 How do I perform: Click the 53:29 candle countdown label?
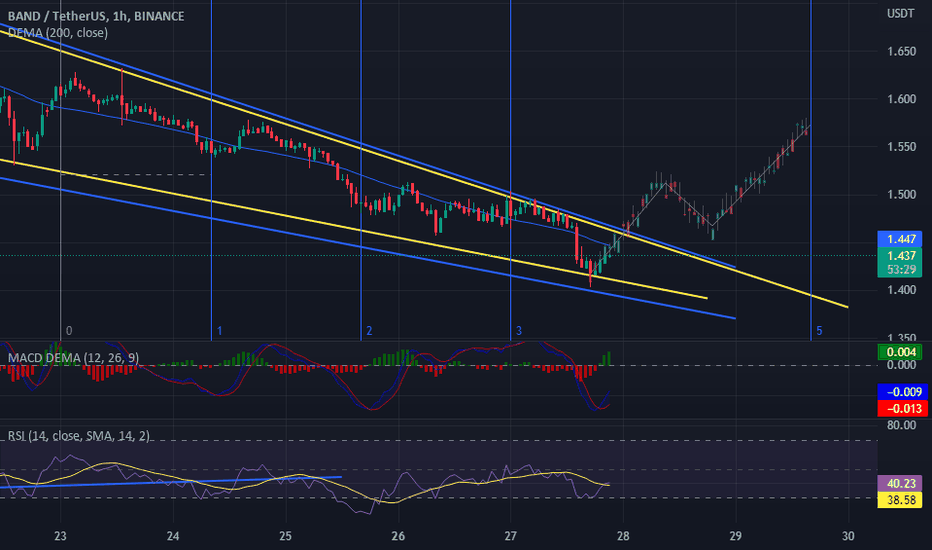coord(900,269)
